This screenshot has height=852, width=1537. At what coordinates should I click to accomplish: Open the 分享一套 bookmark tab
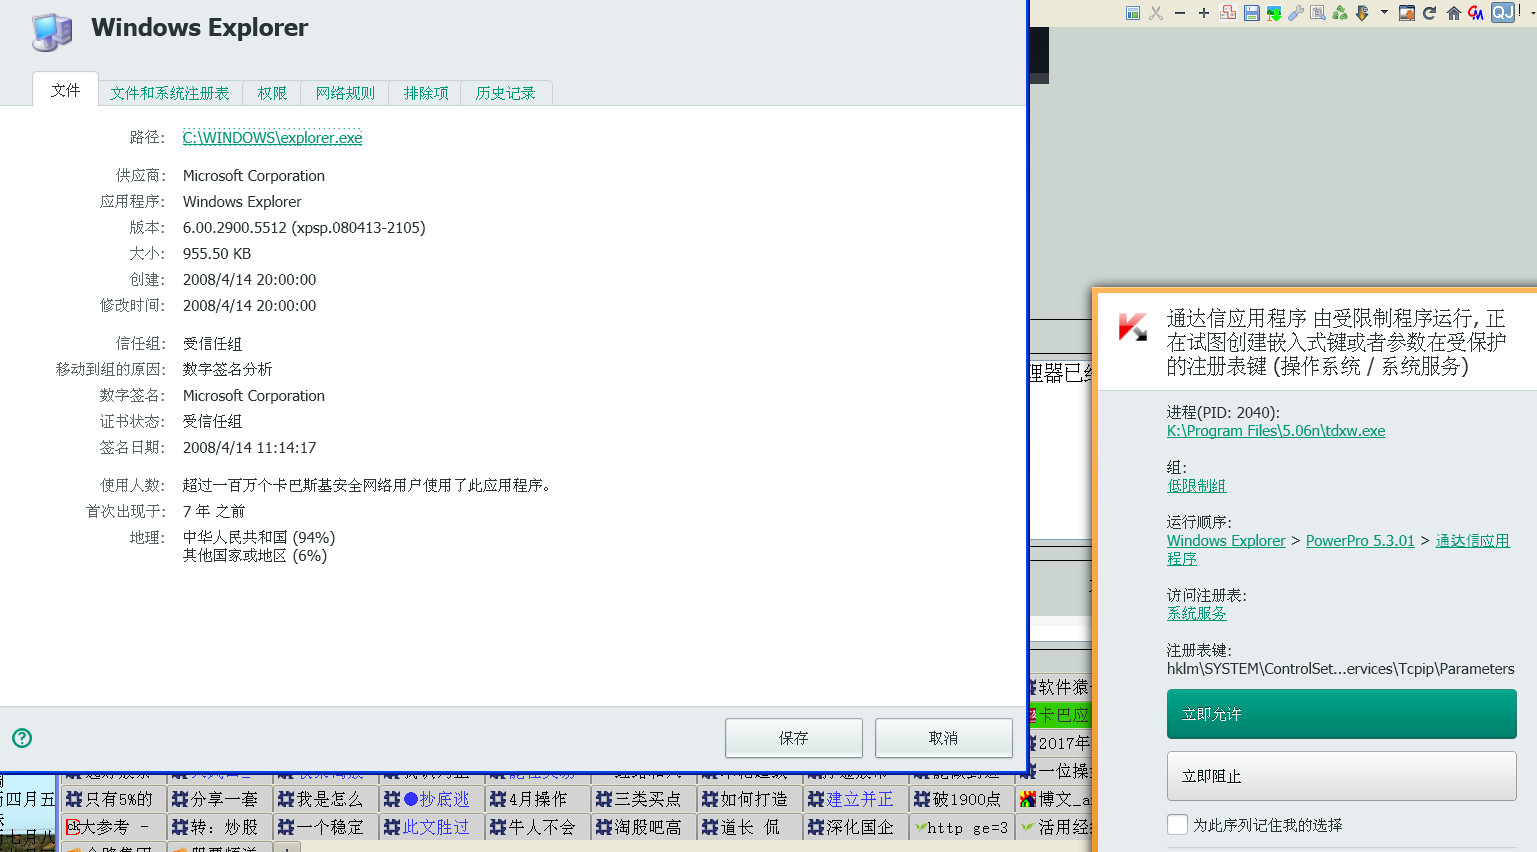(x=220, y=799)
